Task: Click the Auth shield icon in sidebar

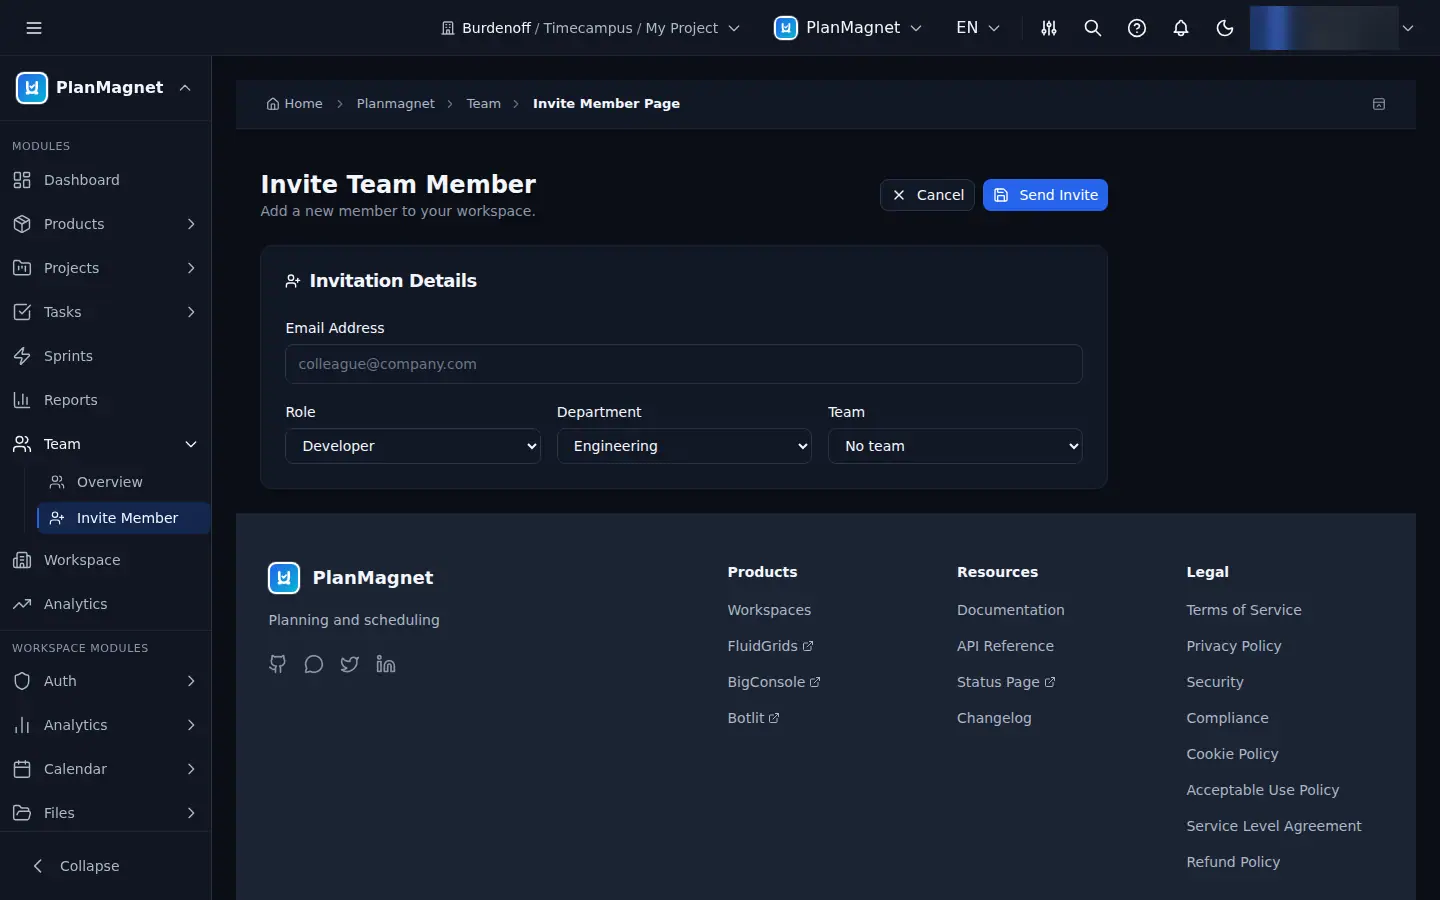Action: pyautogui.click(x=22, y=681)
